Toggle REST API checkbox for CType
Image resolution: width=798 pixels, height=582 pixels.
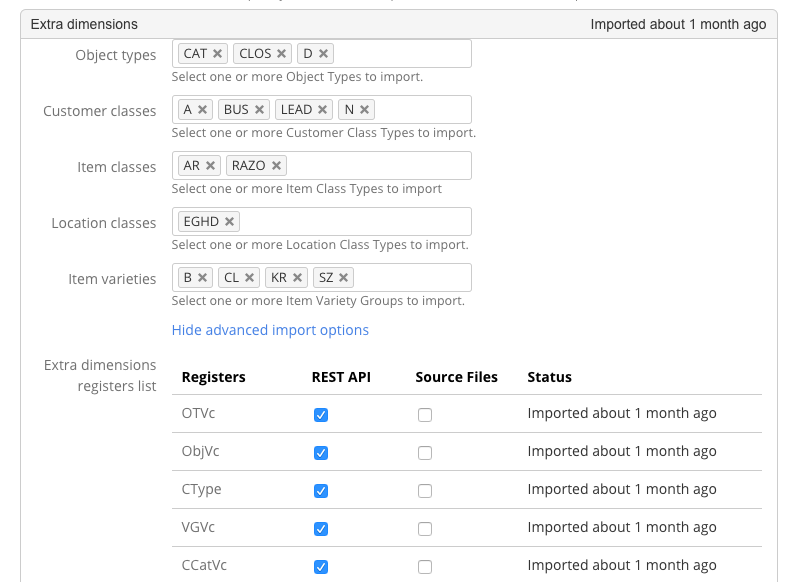321,491
